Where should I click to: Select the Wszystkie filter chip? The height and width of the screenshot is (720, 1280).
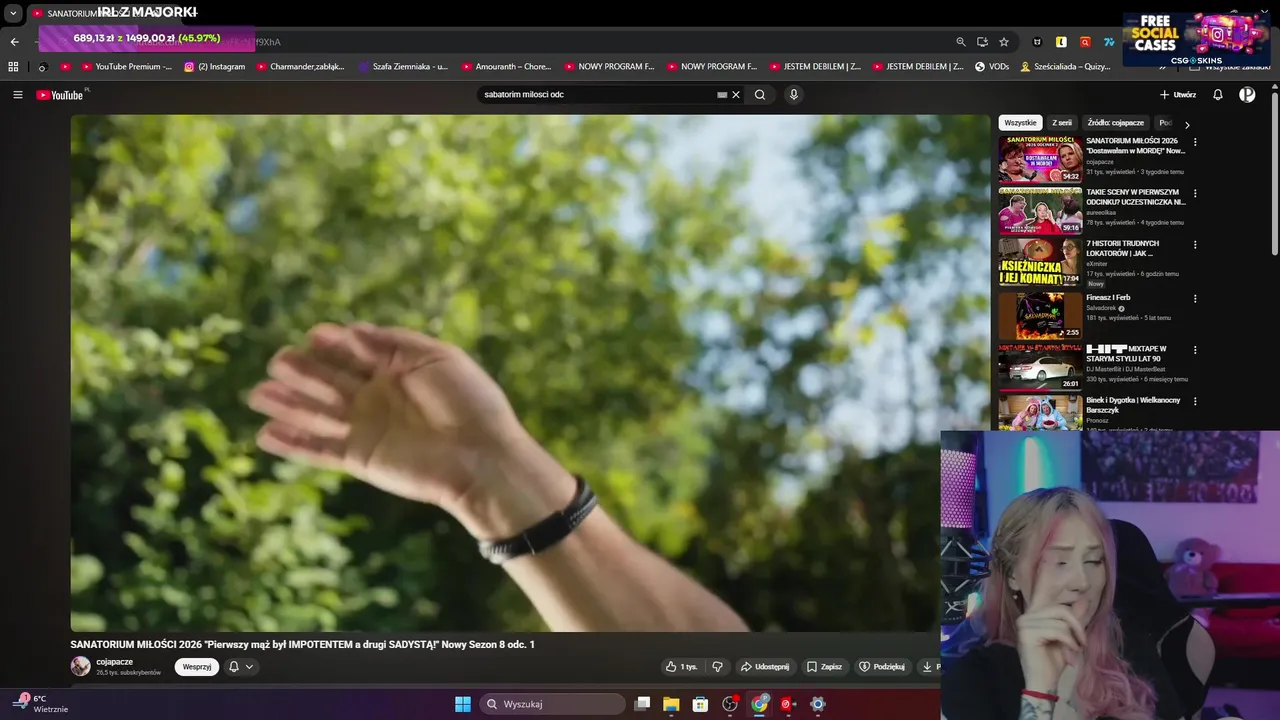click(x=1021, y=123)
